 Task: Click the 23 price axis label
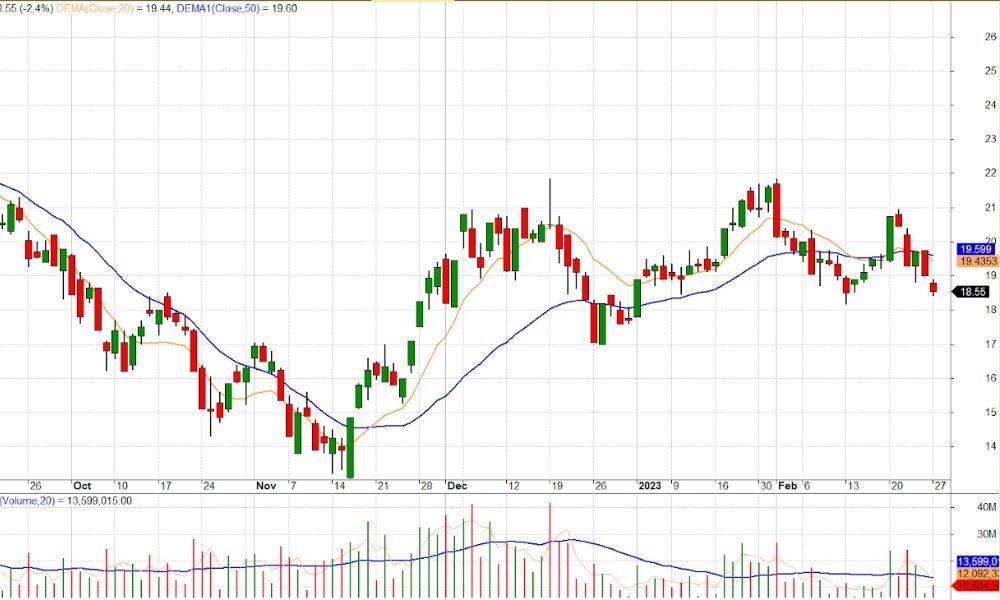click(x=990, y=139)
